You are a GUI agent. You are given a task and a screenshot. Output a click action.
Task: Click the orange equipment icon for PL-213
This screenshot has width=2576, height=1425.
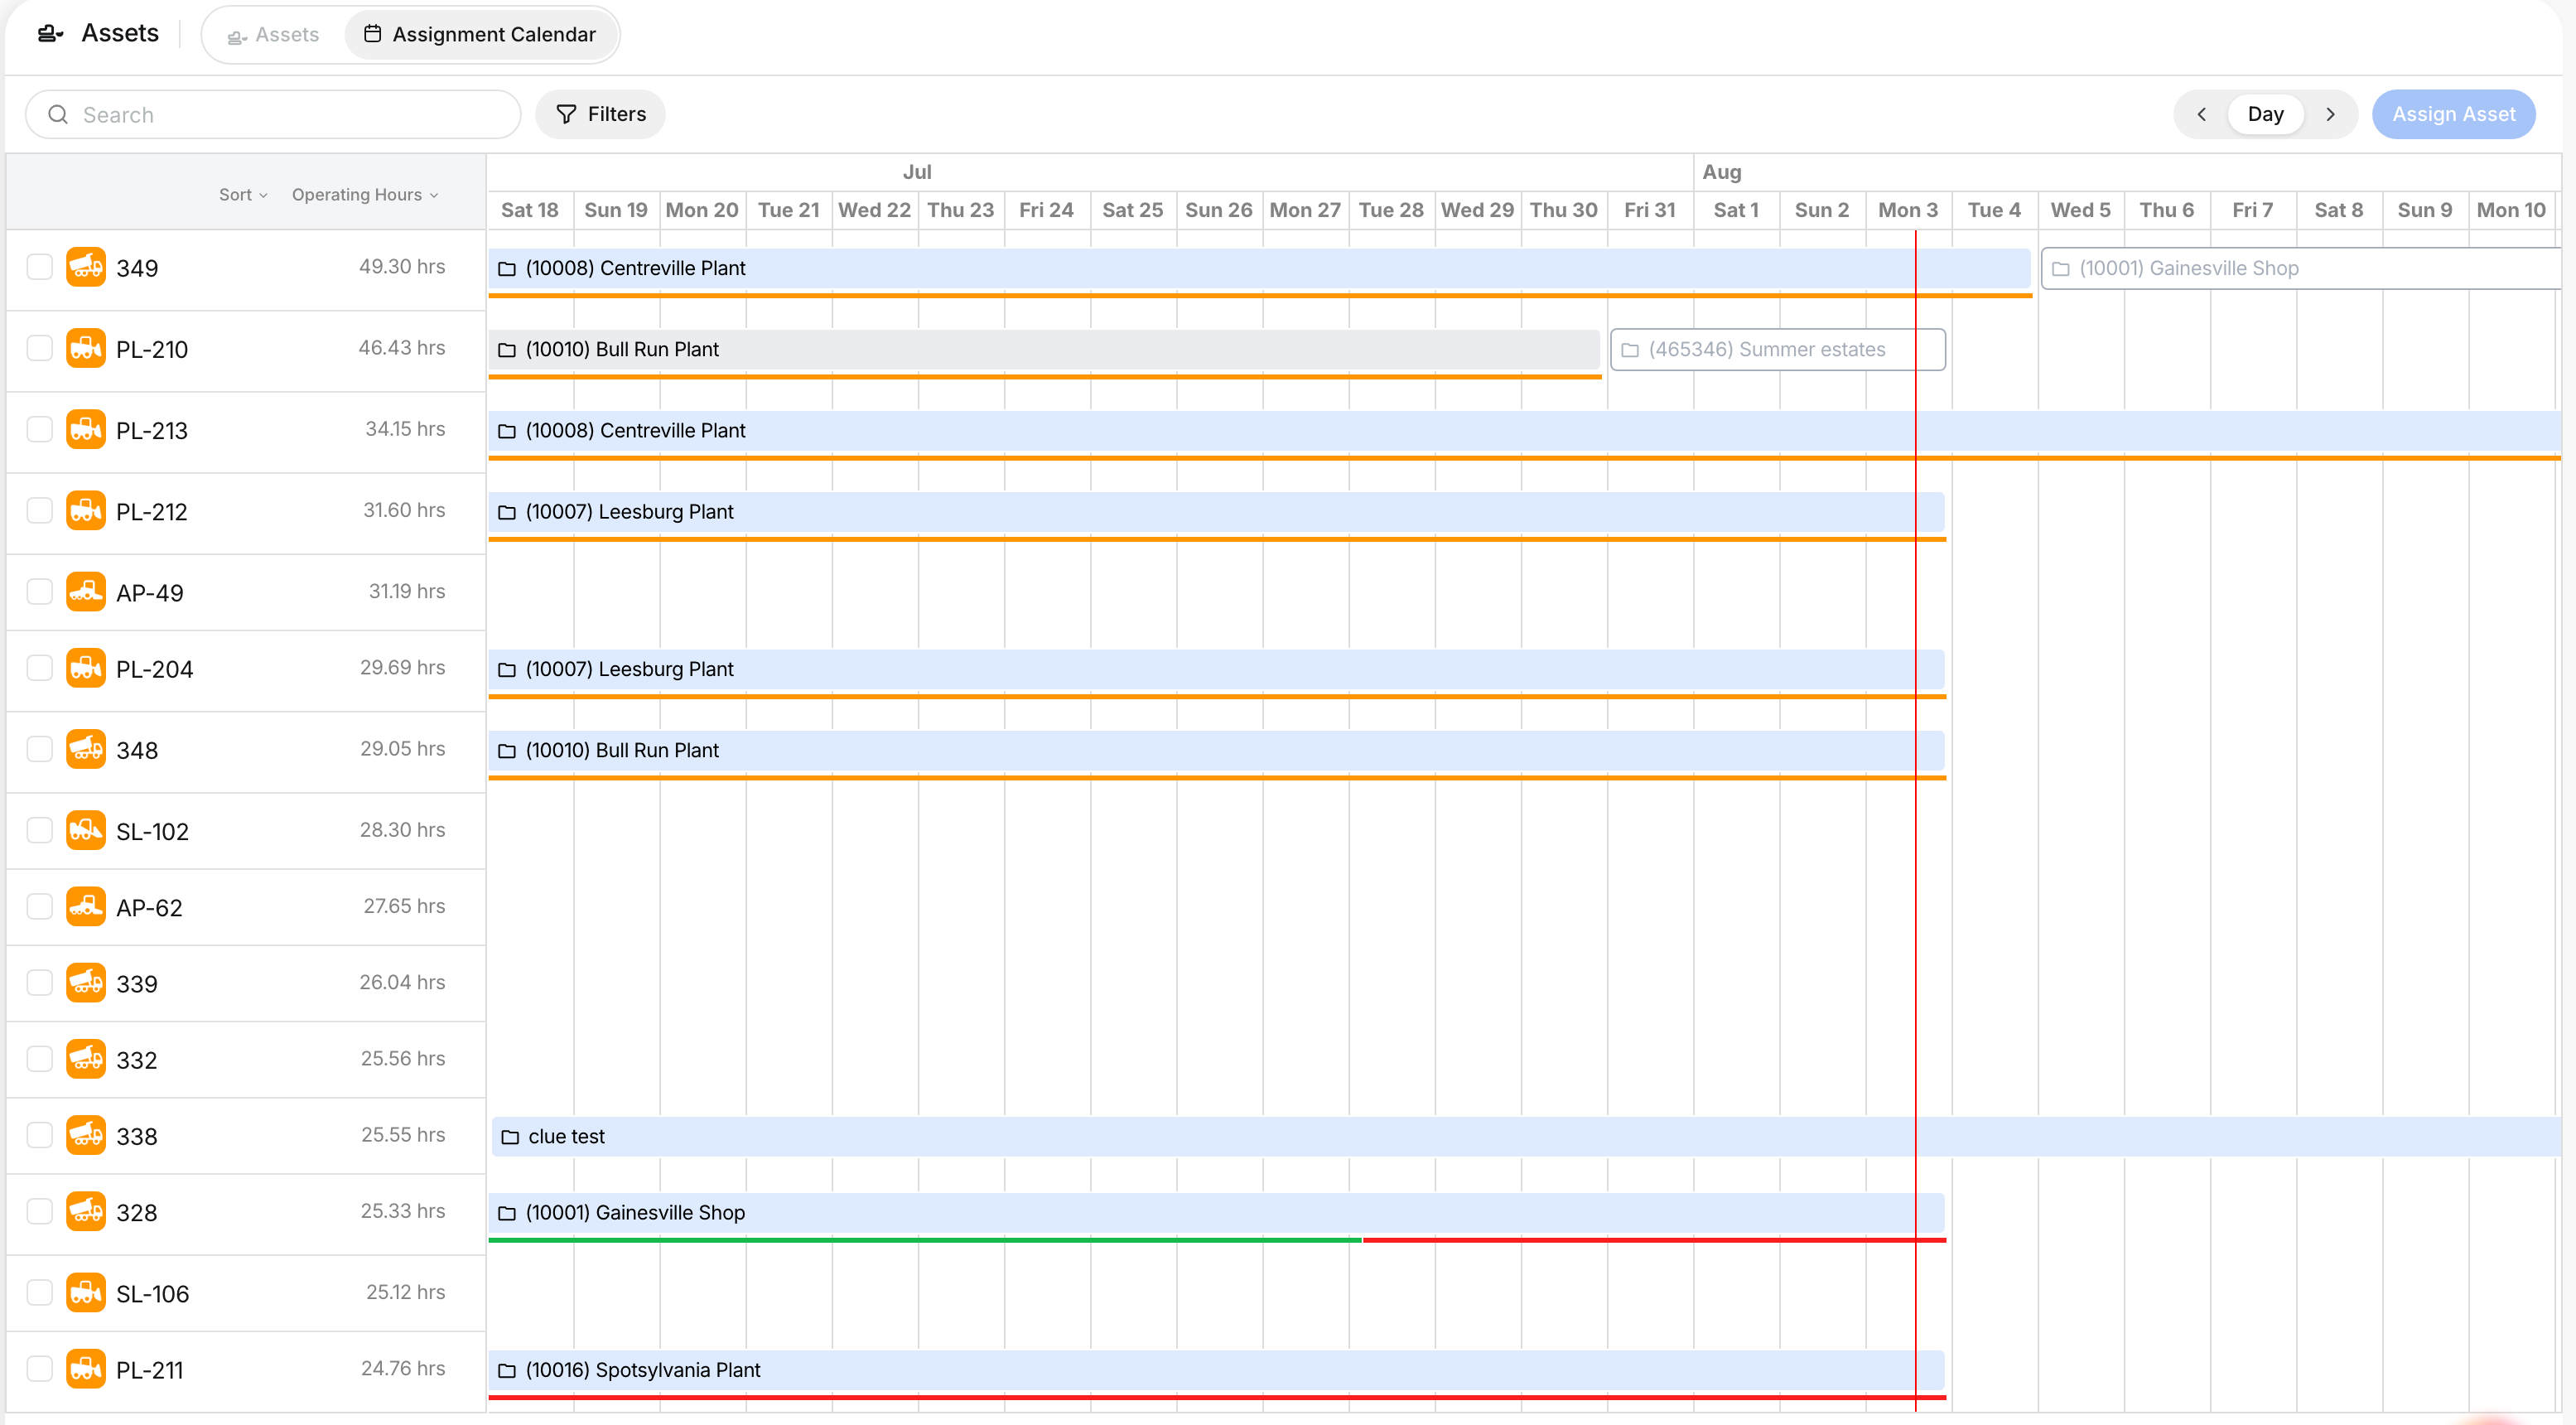coord(86,430)
